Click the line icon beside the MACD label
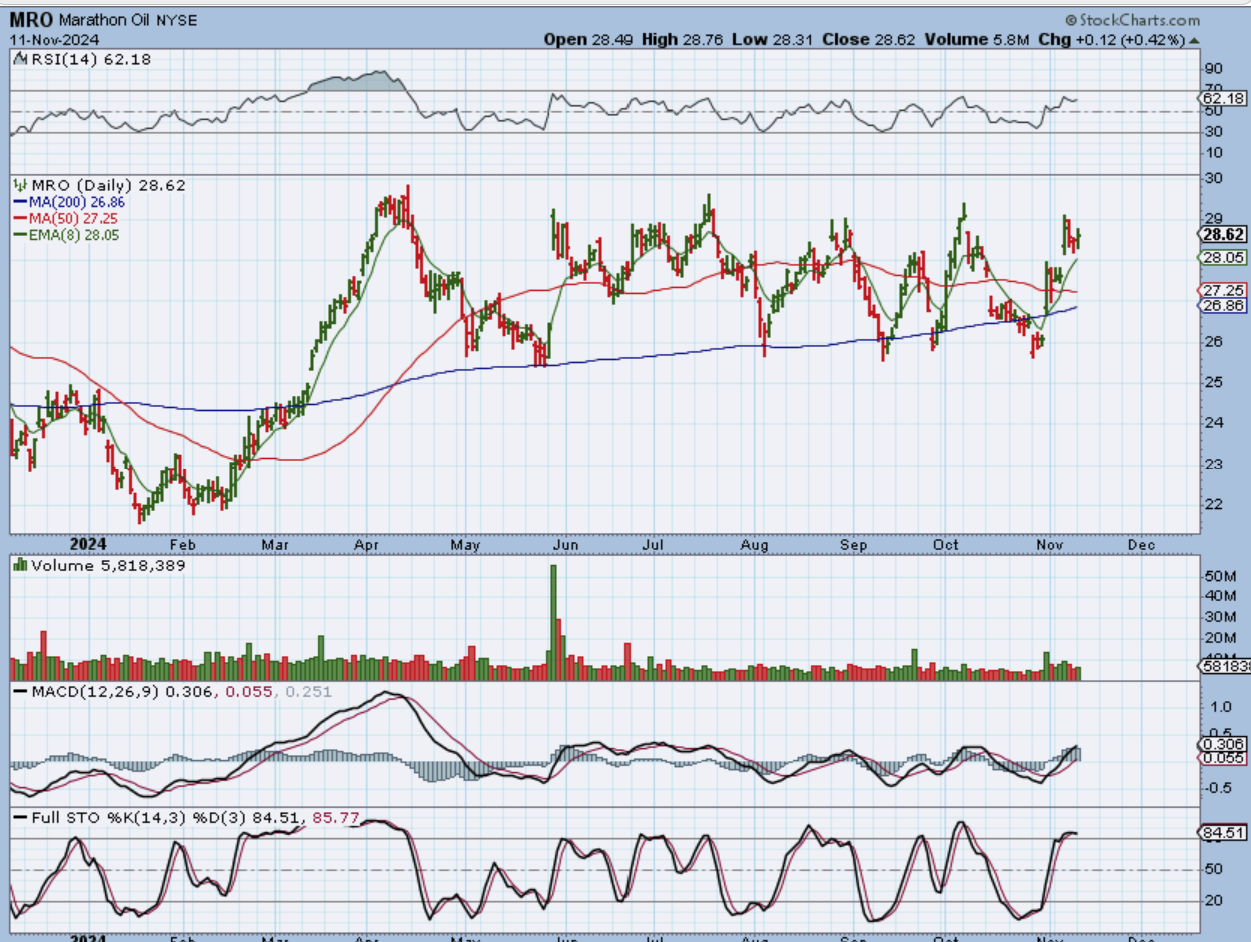1251x942 pixels. [x=20, y=691]
